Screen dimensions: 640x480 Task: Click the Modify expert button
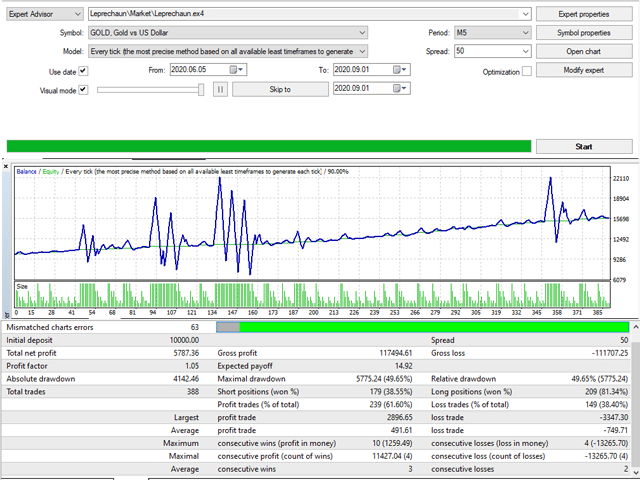click(x=586, y=69)
